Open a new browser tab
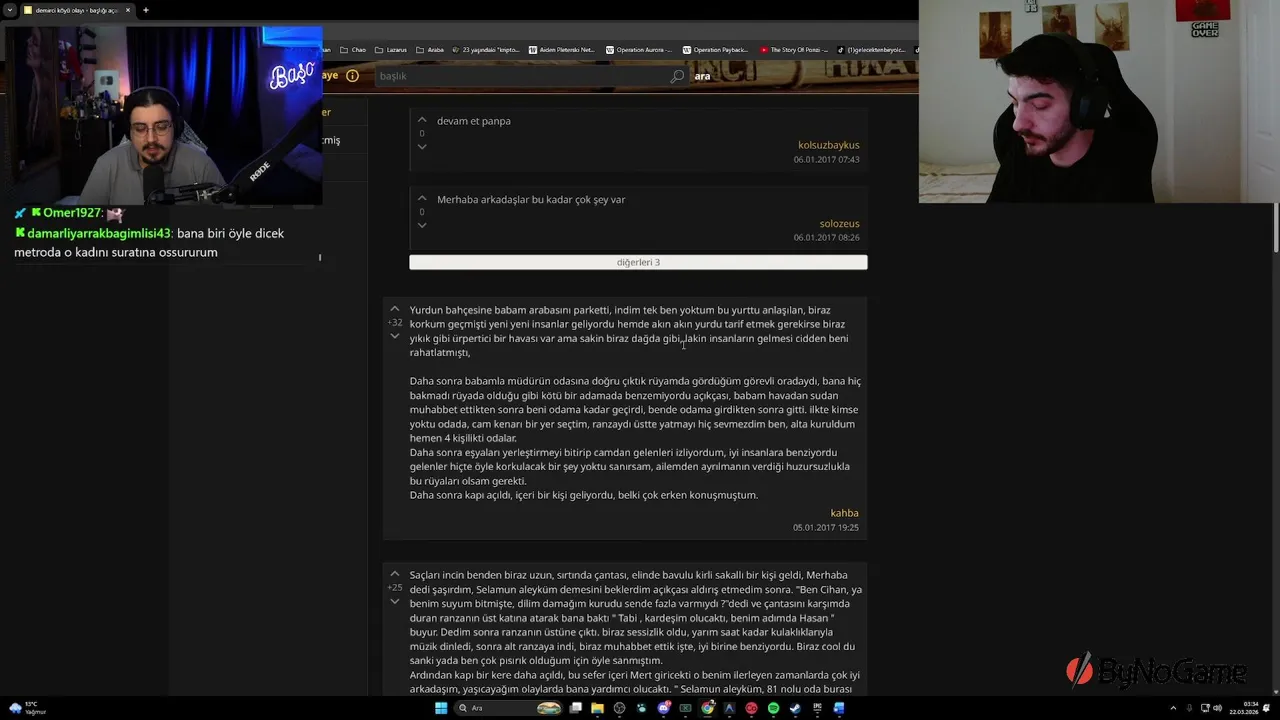Screen dimensions: 1280x720 coord(146,10)
